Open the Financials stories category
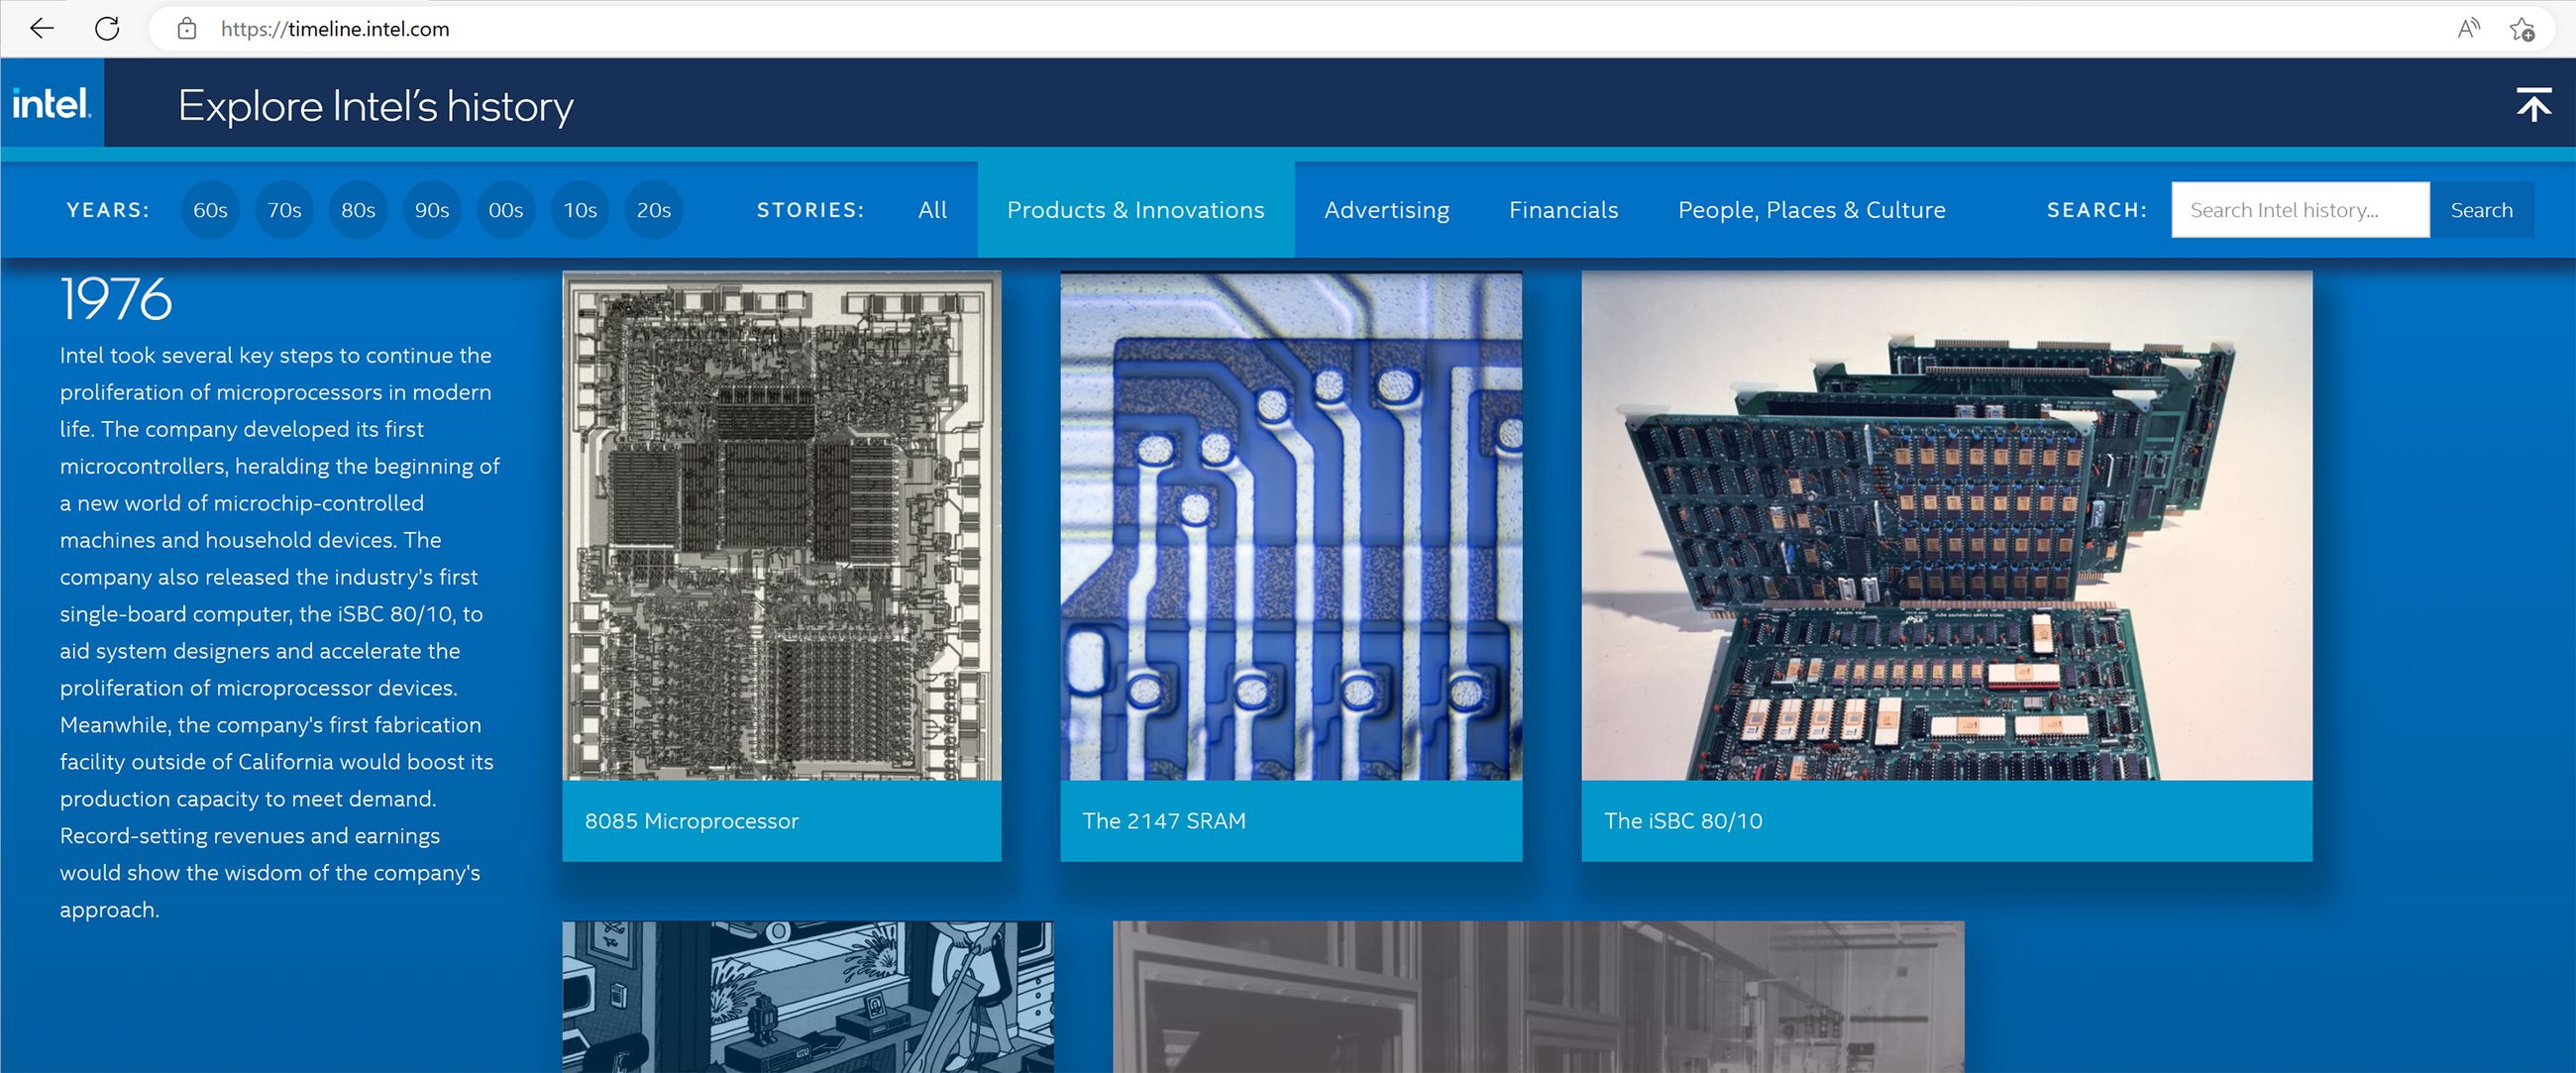The width and height of the screenshot is (2576, 1073). [x=1563, y=210]
